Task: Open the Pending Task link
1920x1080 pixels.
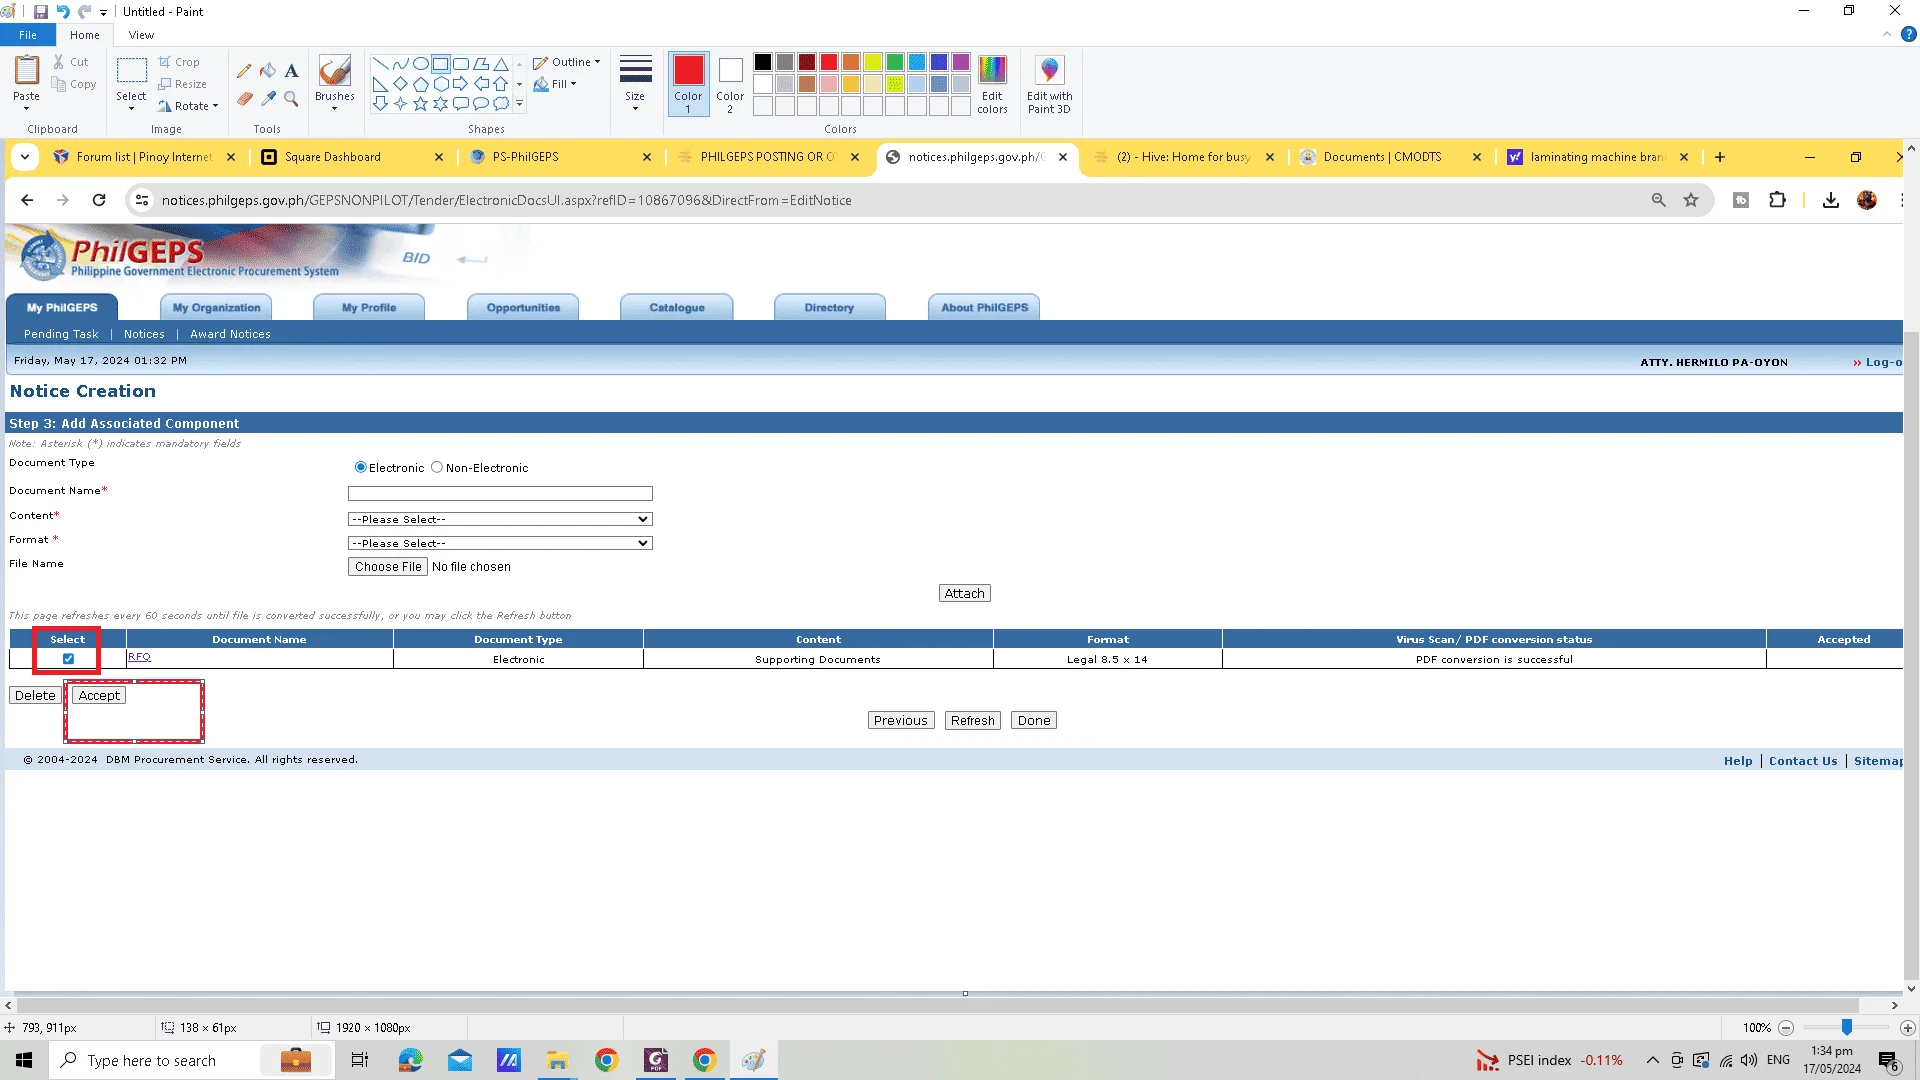Action: 61,334
